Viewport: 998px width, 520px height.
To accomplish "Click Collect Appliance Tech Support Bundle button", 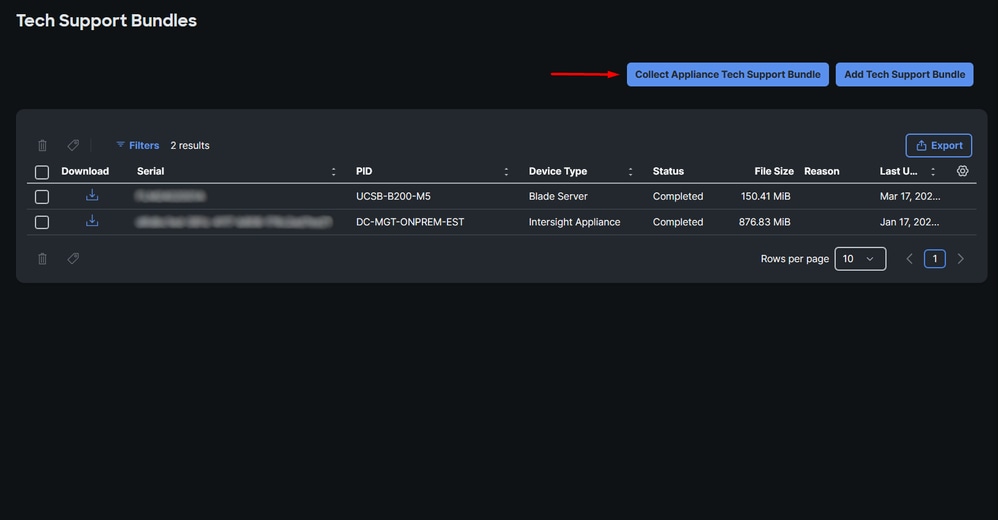I will (727, 74).
